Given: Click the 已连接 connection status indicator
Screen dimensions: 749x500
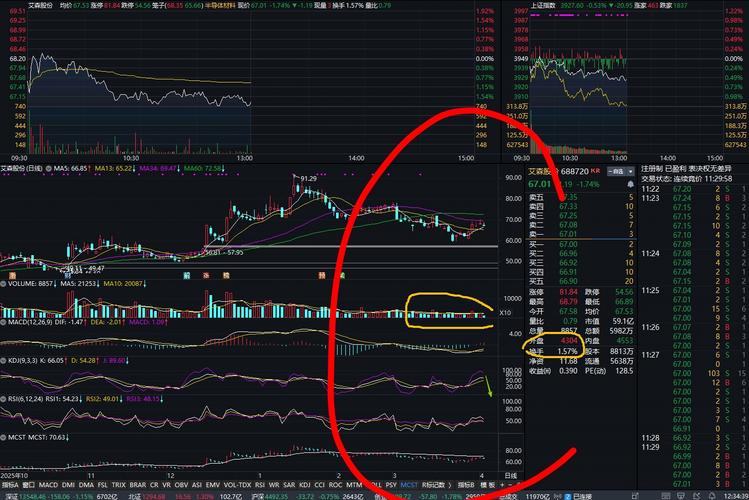Looking at the screenshot, I should click(582, 496).
